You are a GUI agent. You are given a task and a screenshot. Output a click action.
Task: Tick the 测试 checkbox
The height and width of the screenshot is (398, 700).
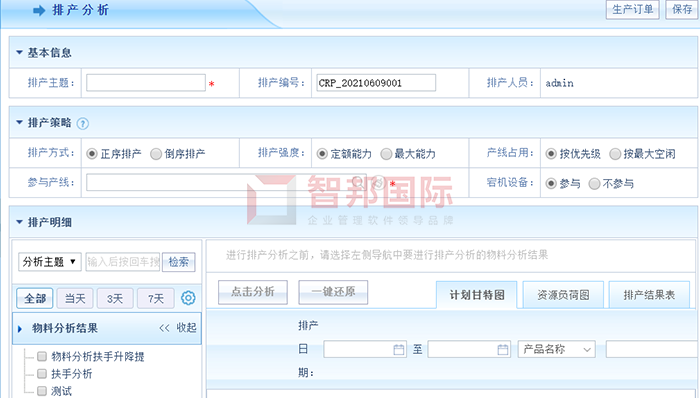click(x=42, y=391)
